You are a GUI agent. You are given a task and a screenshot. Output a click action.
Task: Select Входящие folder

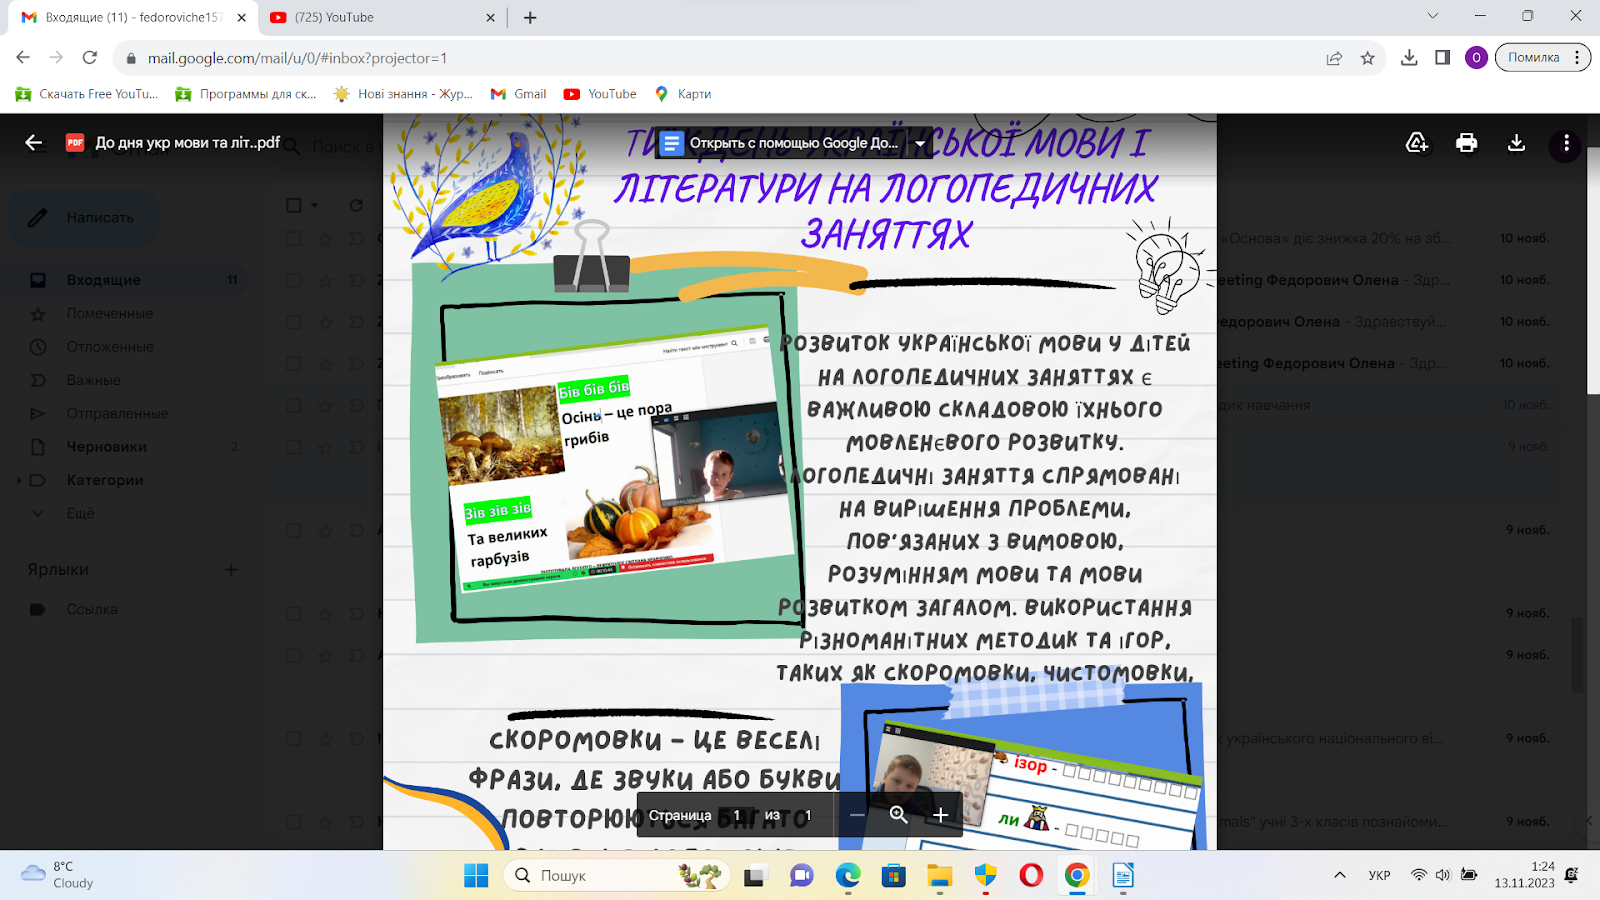click(x=125, y=280)
